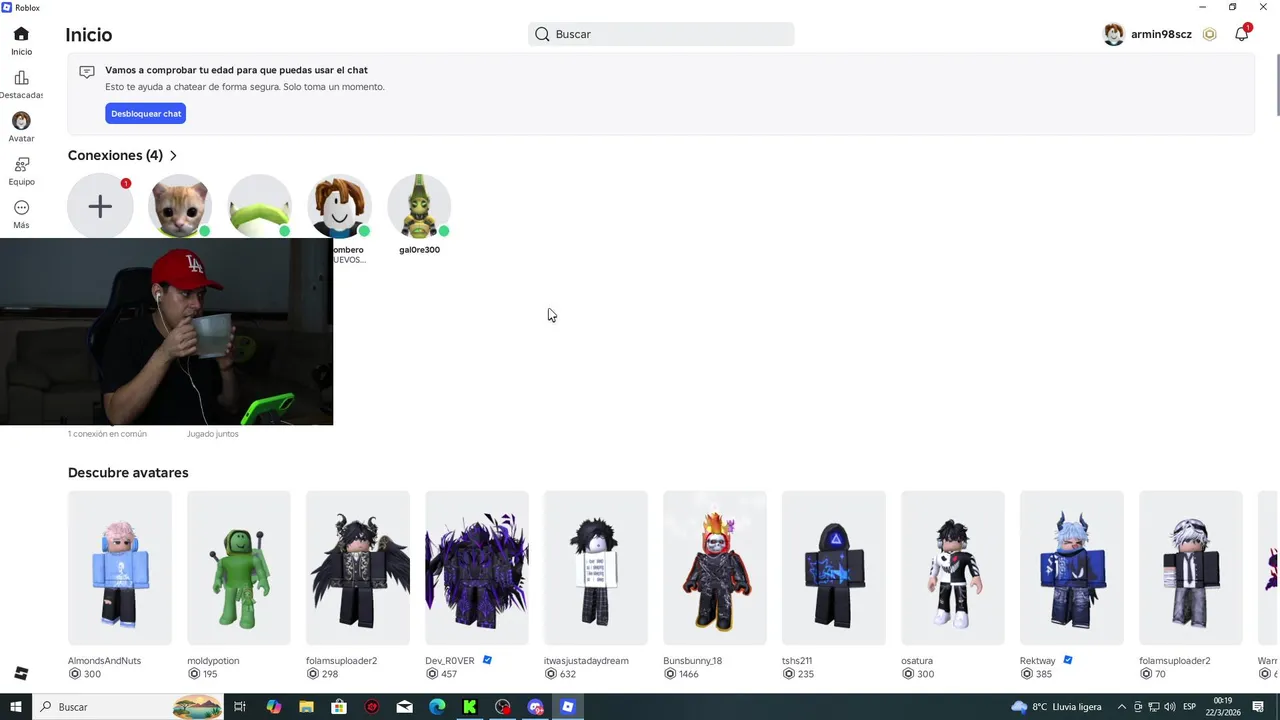The width and height of the screenshot is (1280, 720).
Task: Open the Más menu in sidebar
Action: (21, 208)
